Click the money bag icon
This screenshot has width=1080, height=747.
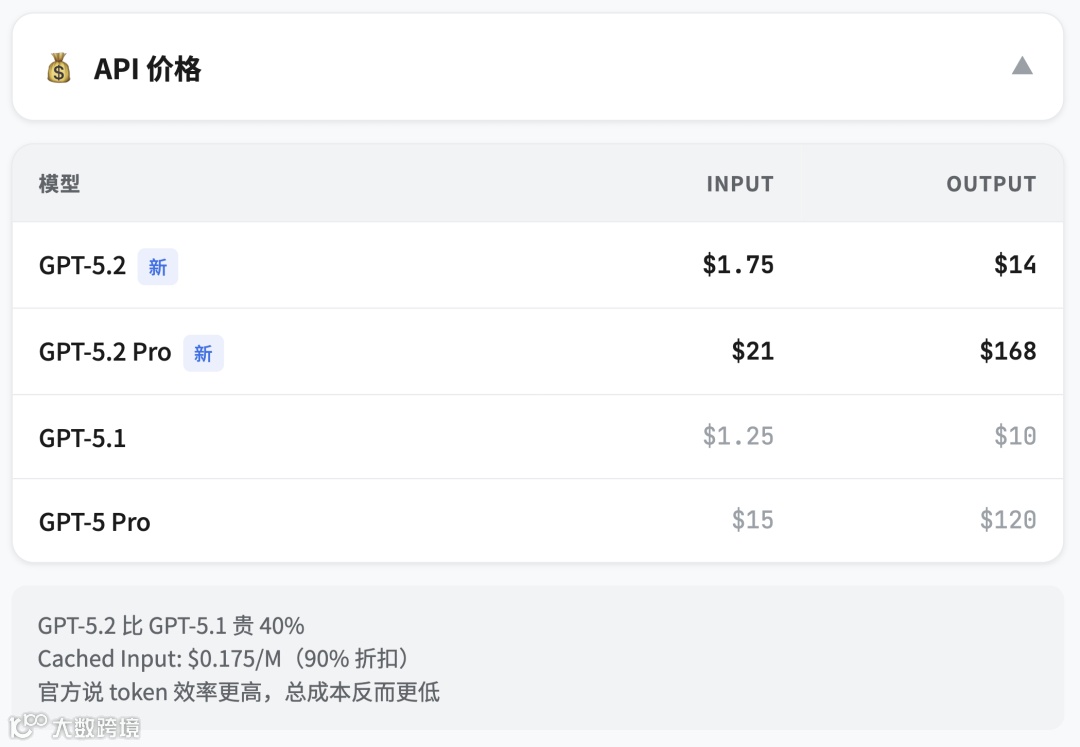[59, 69]
